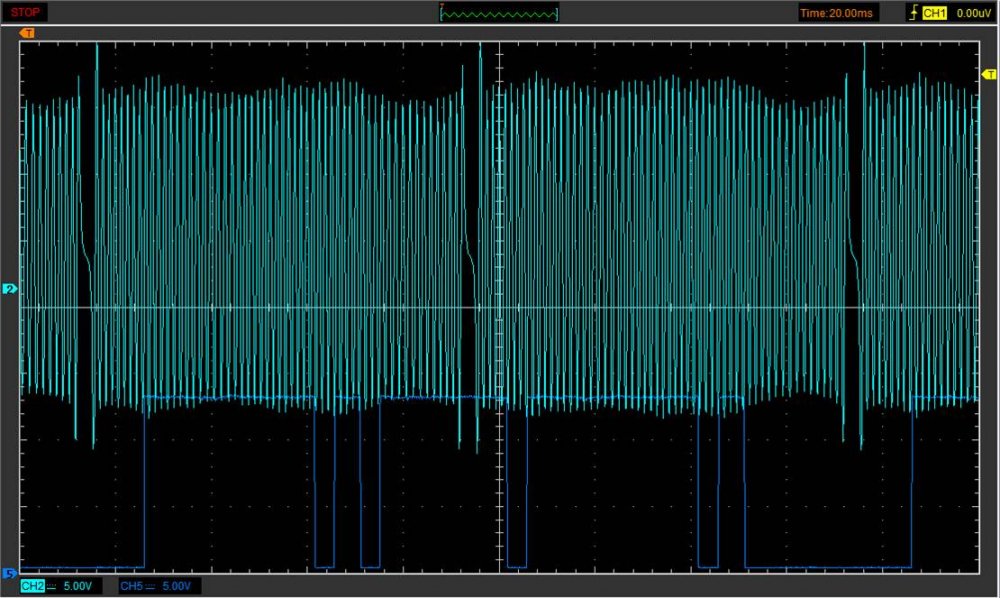Viewport: 1000px width, 598px height.
Task: Click the orange horizontal trigger position marker
Action: 26,33
